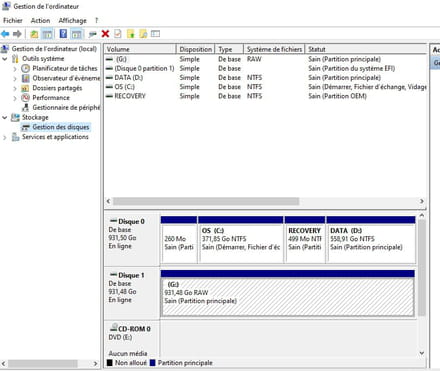Select the Stockage tree item

pos(35,117)
